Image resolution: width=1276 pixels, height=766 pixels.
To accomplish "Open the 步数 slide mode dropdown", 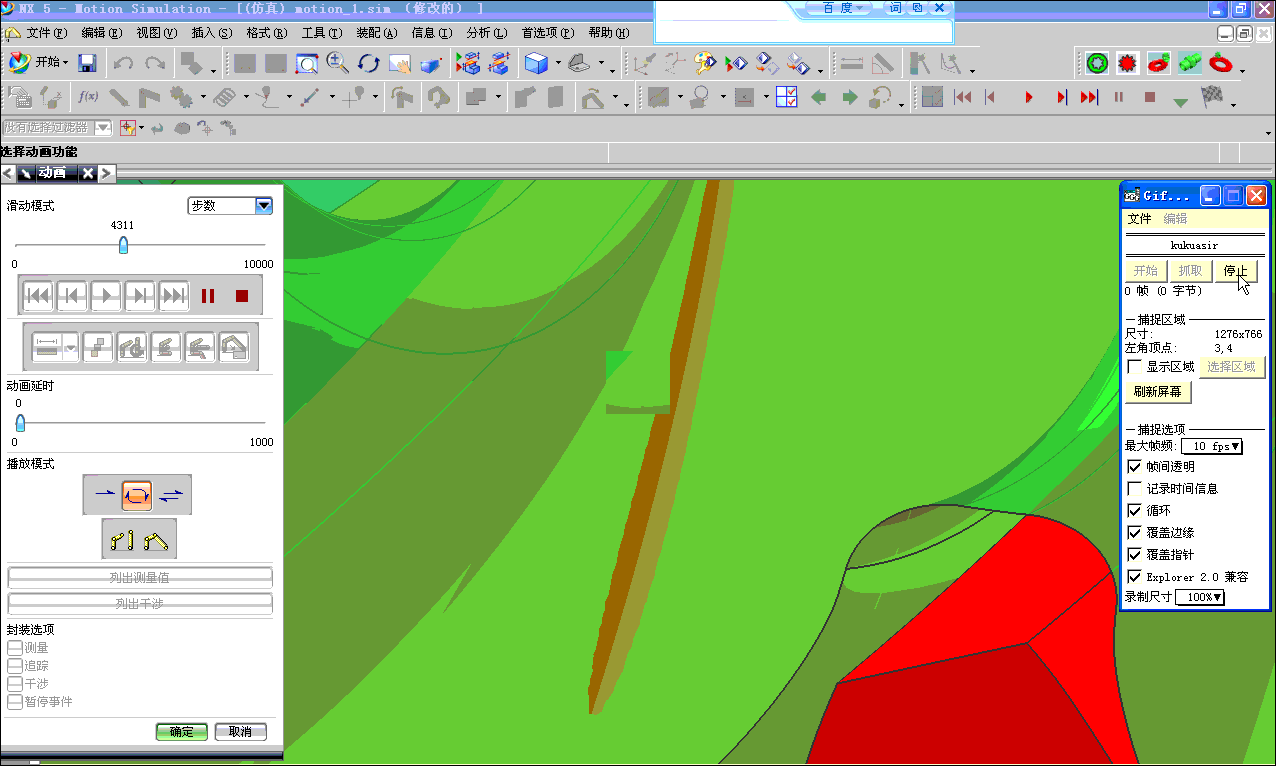I will point(231,206).
